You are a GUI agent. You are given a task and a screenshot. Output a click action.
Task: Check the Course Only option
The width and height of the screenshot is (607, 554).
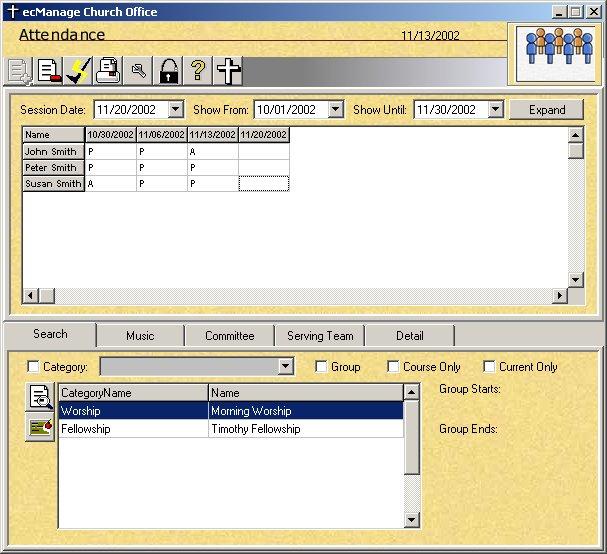point(393,367)
